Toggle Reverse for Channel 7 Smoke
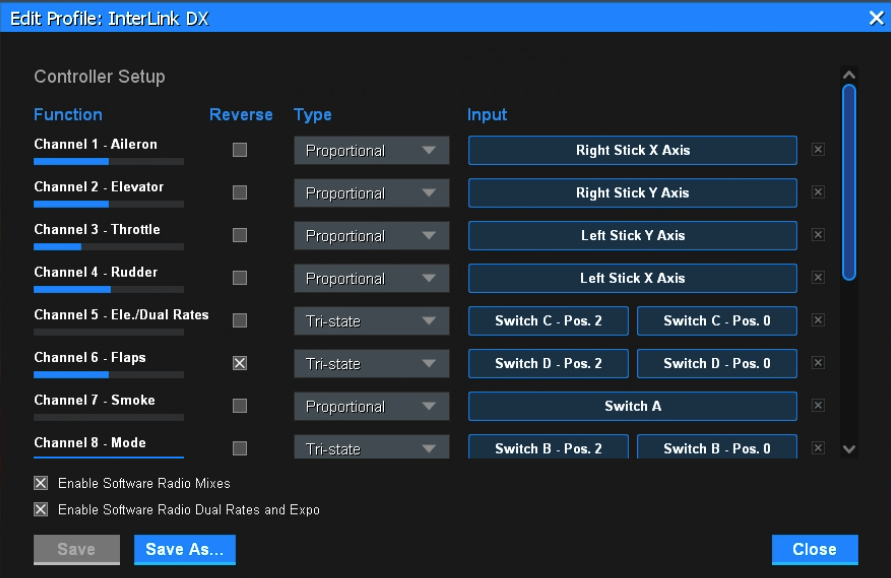Screen dimensions: 891x578 240,406
